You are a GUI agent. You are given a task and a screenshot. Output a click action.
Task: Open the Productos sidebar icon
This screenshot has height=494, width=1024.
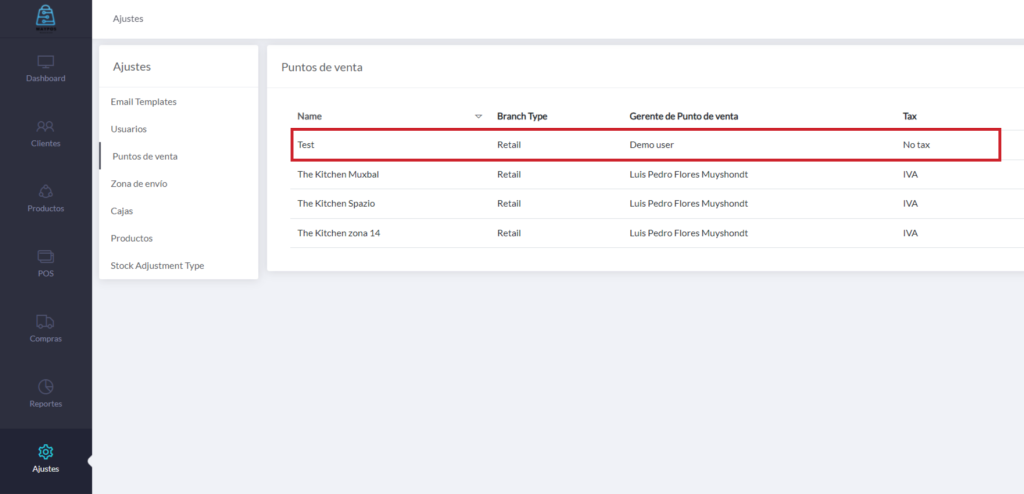[x=45, y=192]
